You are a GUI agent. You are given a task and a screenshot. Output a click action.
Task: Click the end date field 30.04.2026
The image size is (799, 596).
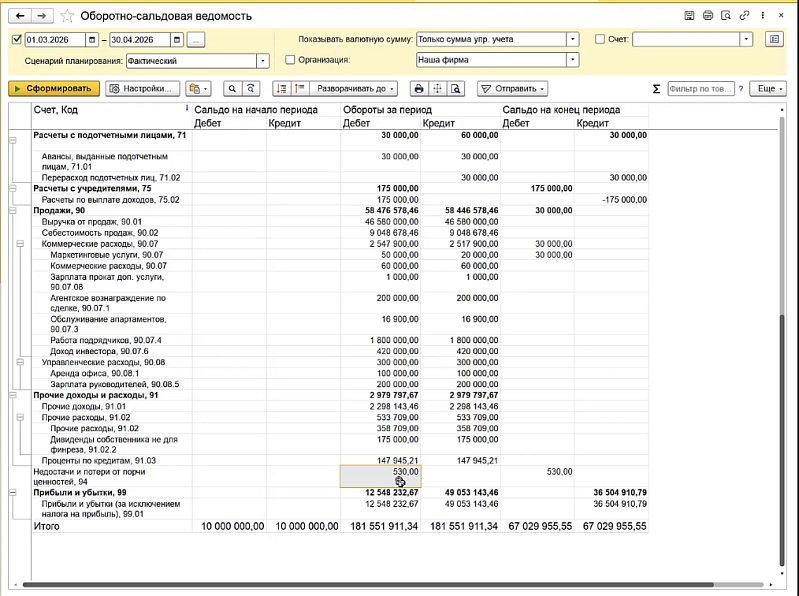[140, 39]
